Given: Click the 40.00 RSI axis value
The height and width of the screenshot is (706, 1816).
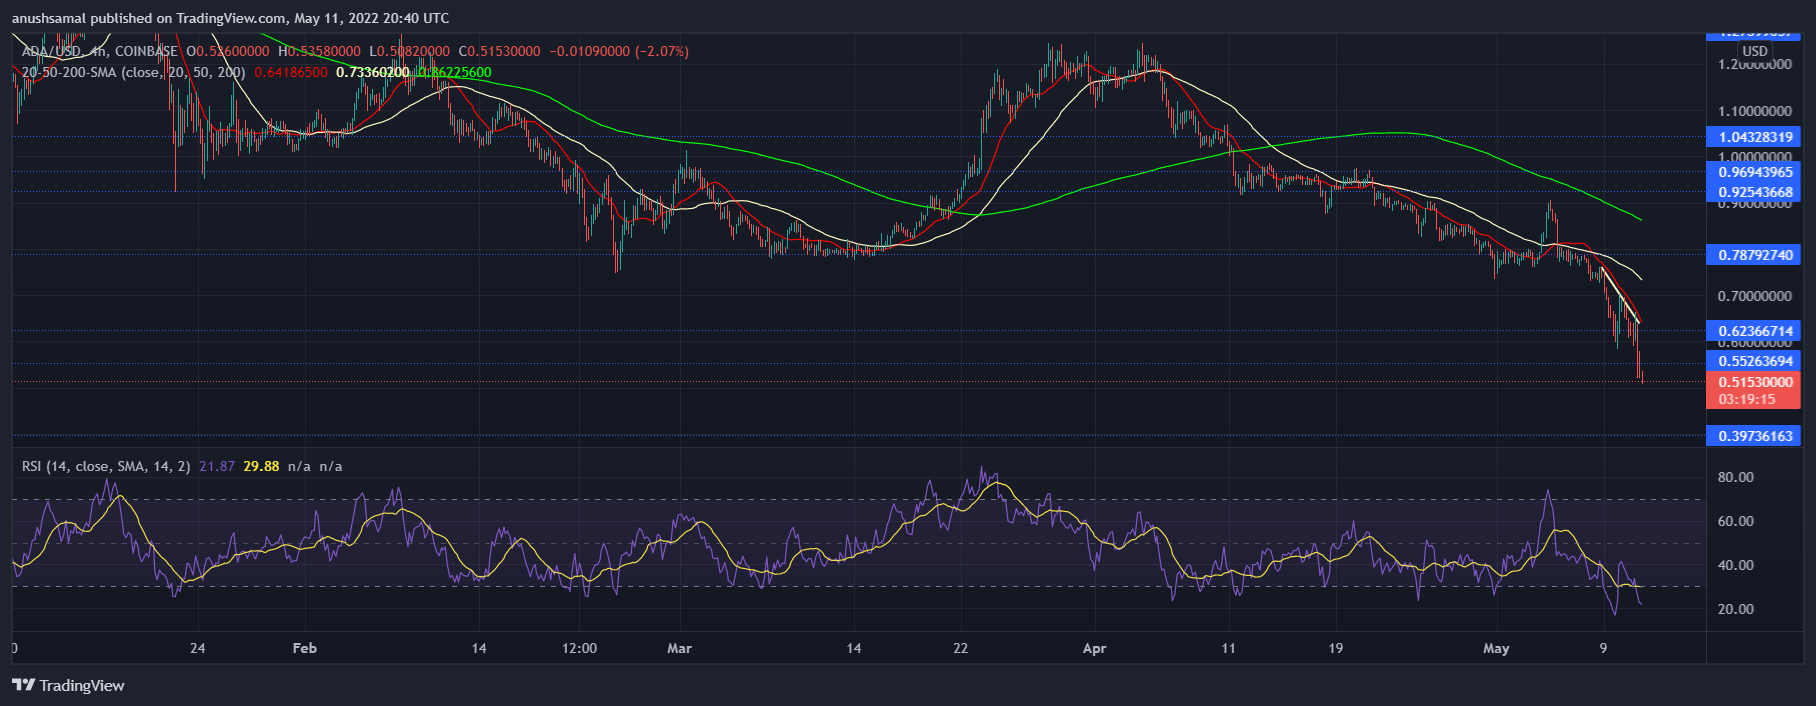Looking at the screenshot, I should click(1736, 565).
